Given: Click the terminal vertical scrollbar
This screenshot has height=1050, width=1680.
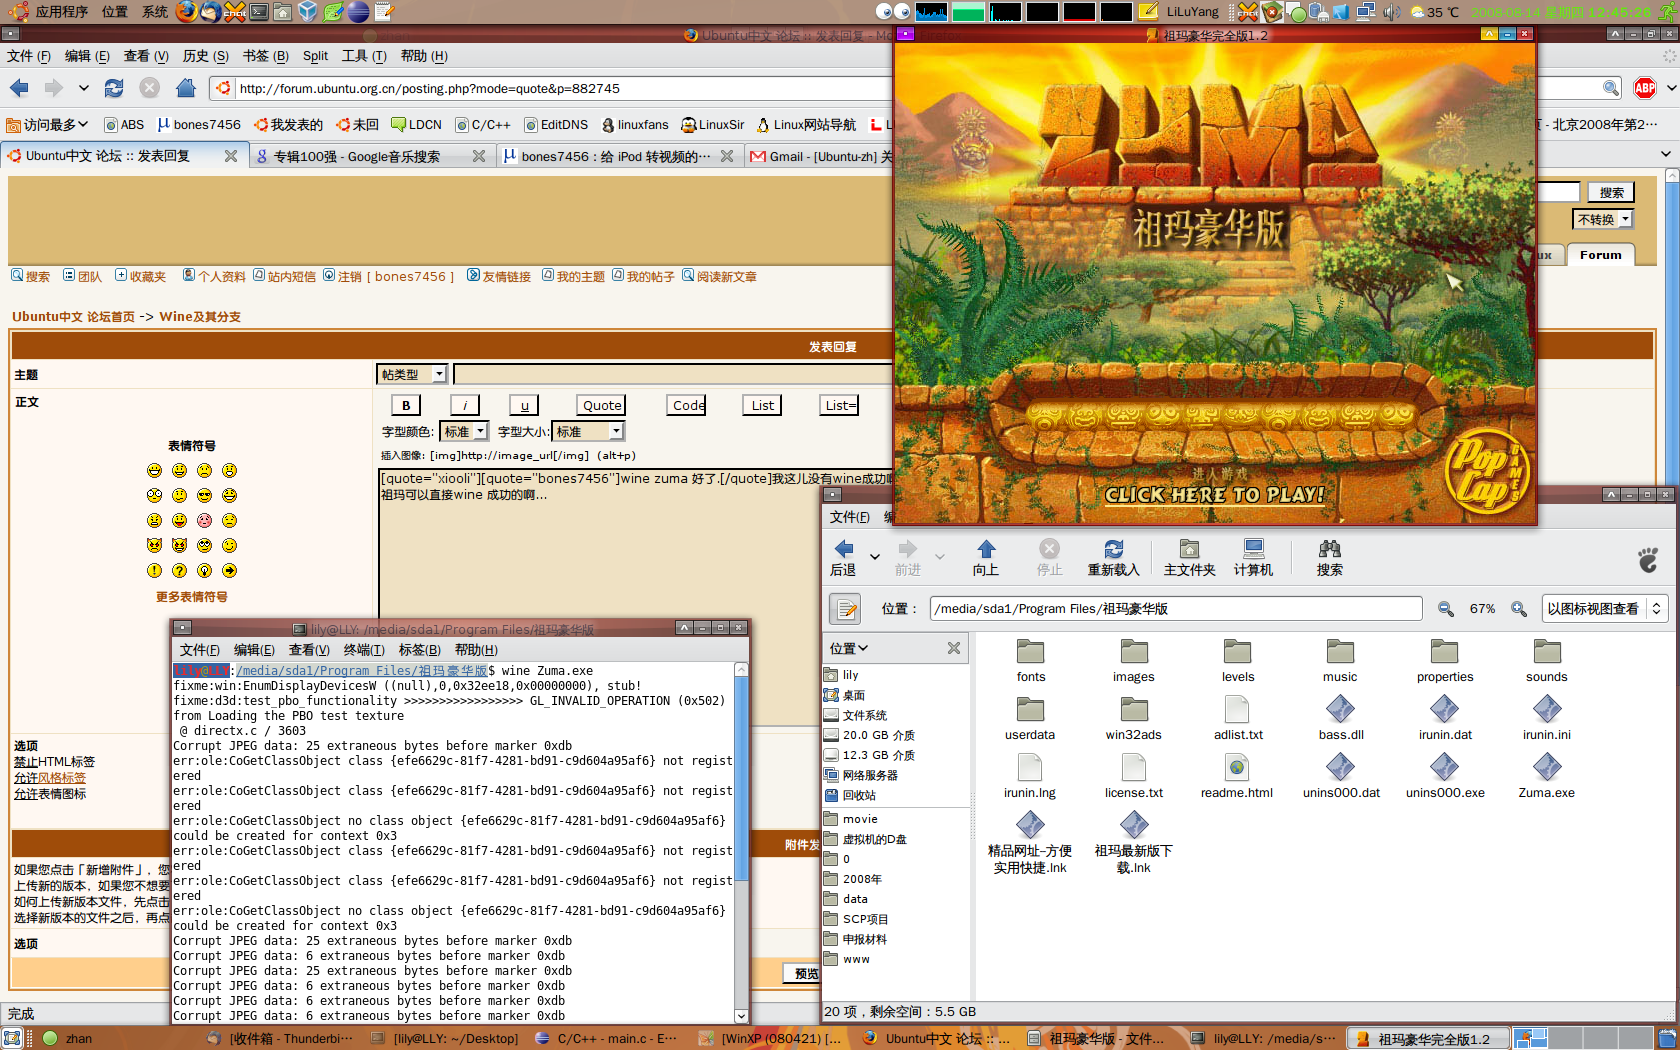Looking at the screenshot, I should click(x=741, y=842).
